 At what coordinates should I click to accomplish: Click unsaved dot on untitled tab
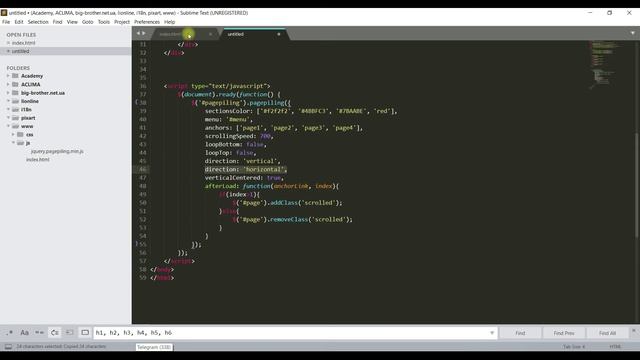pos(279,34)
